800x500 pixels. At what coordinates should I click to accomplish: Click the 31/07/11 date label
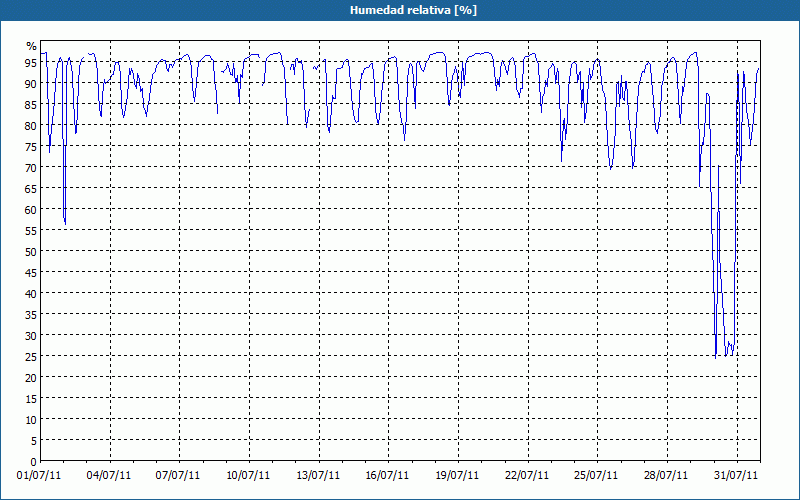tap(736, 476)
